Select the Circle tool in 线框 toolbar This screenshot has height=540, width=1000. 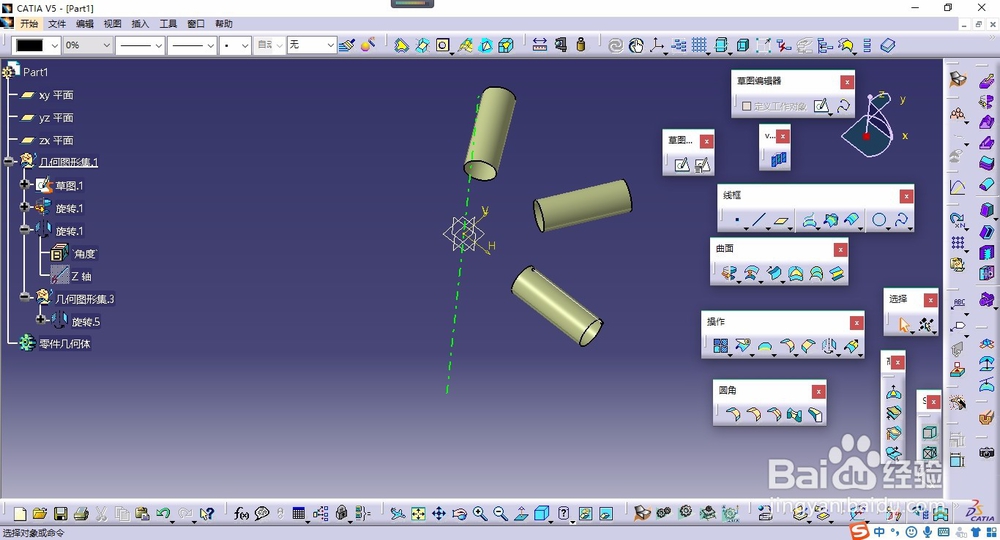point(879,220)
